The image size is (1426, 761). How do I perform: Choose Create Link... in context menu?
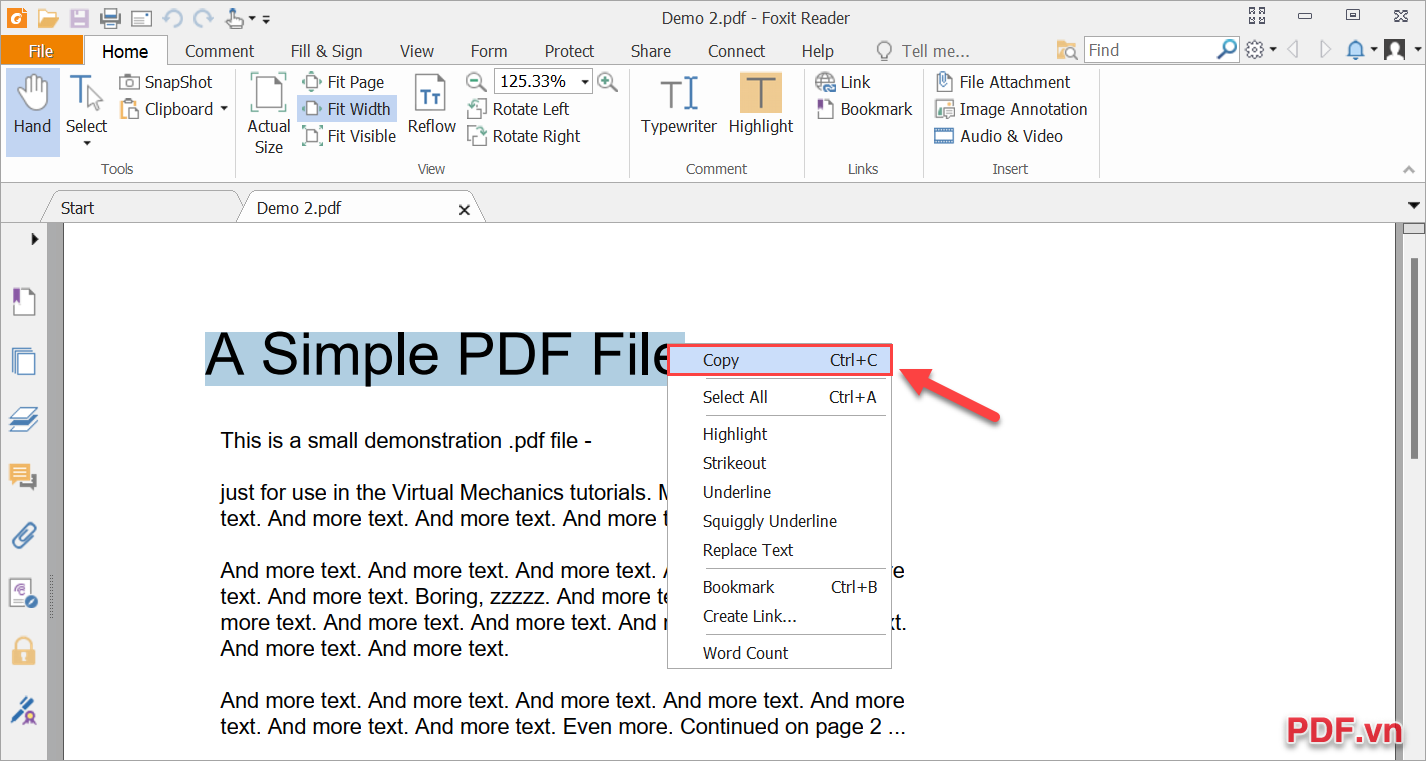click(x=779, y=616)
